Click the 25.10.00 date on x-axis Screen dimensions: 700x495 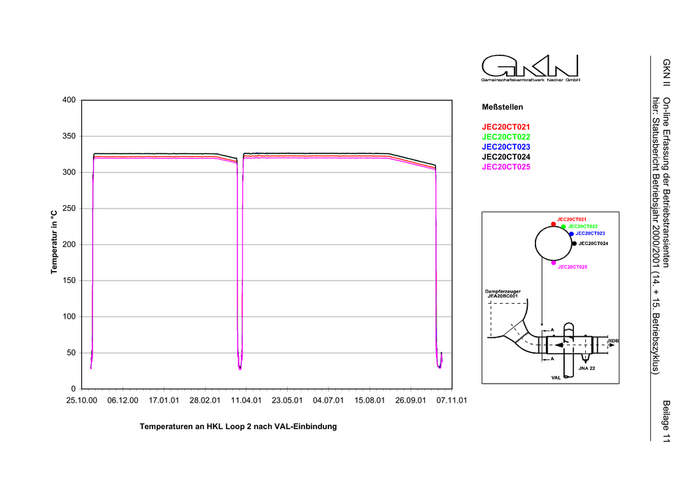tap(82, 399)
